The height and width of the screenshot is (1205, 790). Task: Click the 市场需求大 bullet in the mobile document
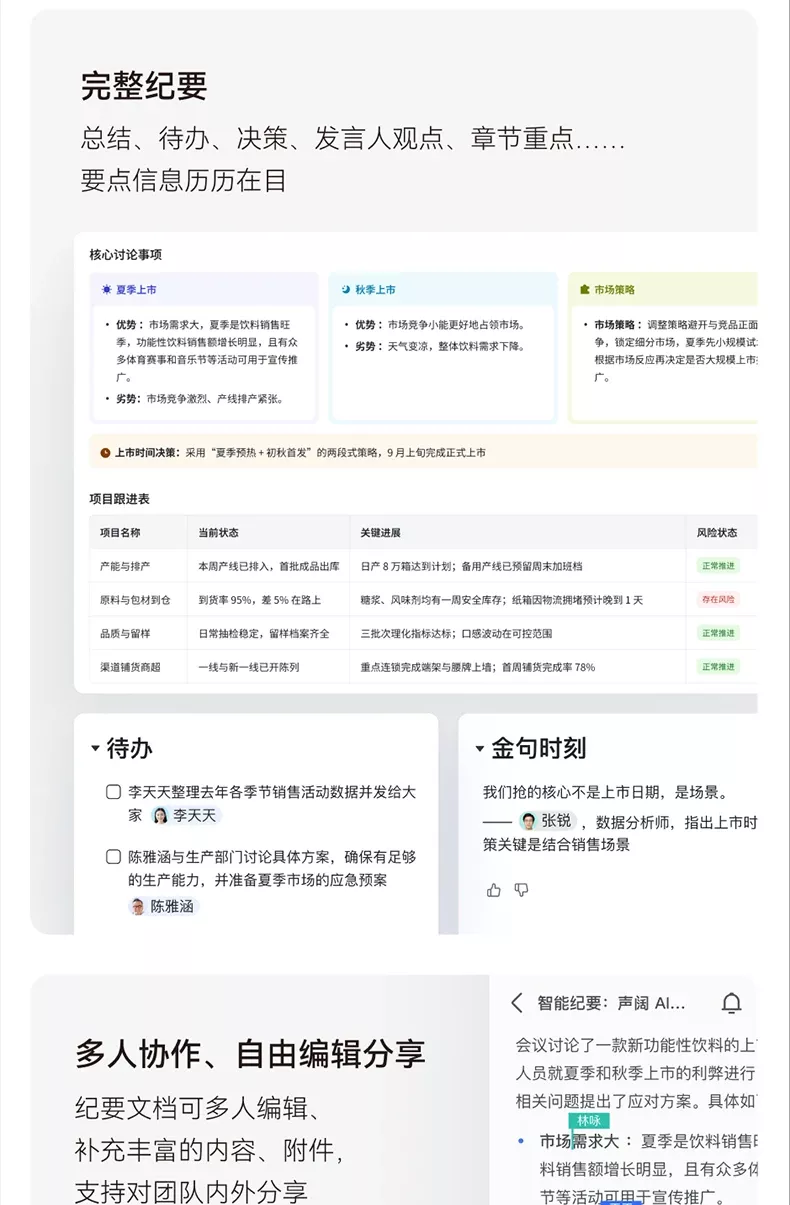579,1141
